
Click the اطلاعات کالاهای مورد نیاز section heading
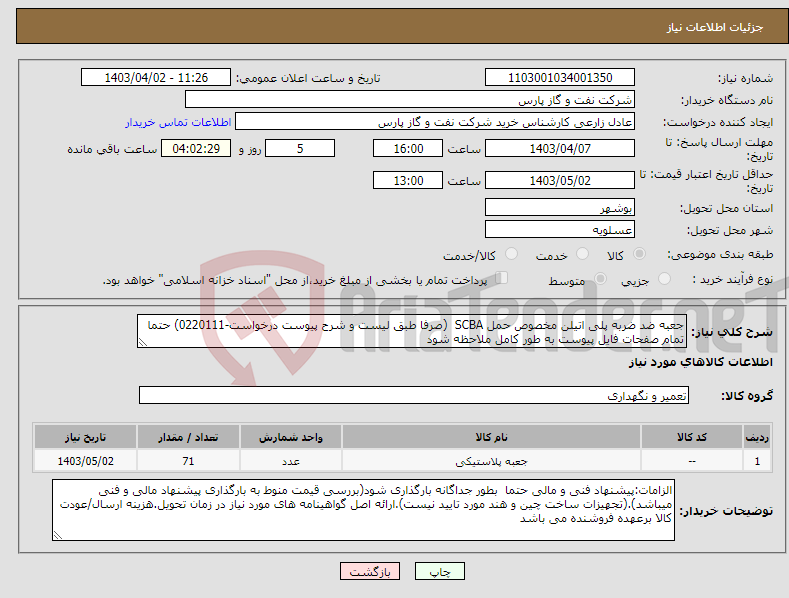click(700, 362)
